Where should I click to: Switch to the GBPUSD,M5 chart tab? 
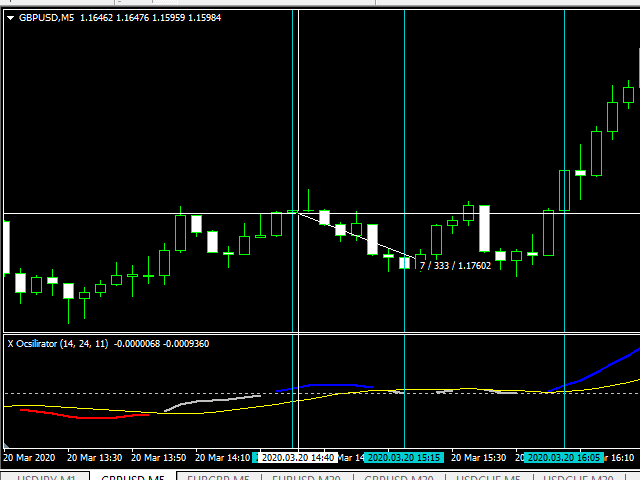133,477
